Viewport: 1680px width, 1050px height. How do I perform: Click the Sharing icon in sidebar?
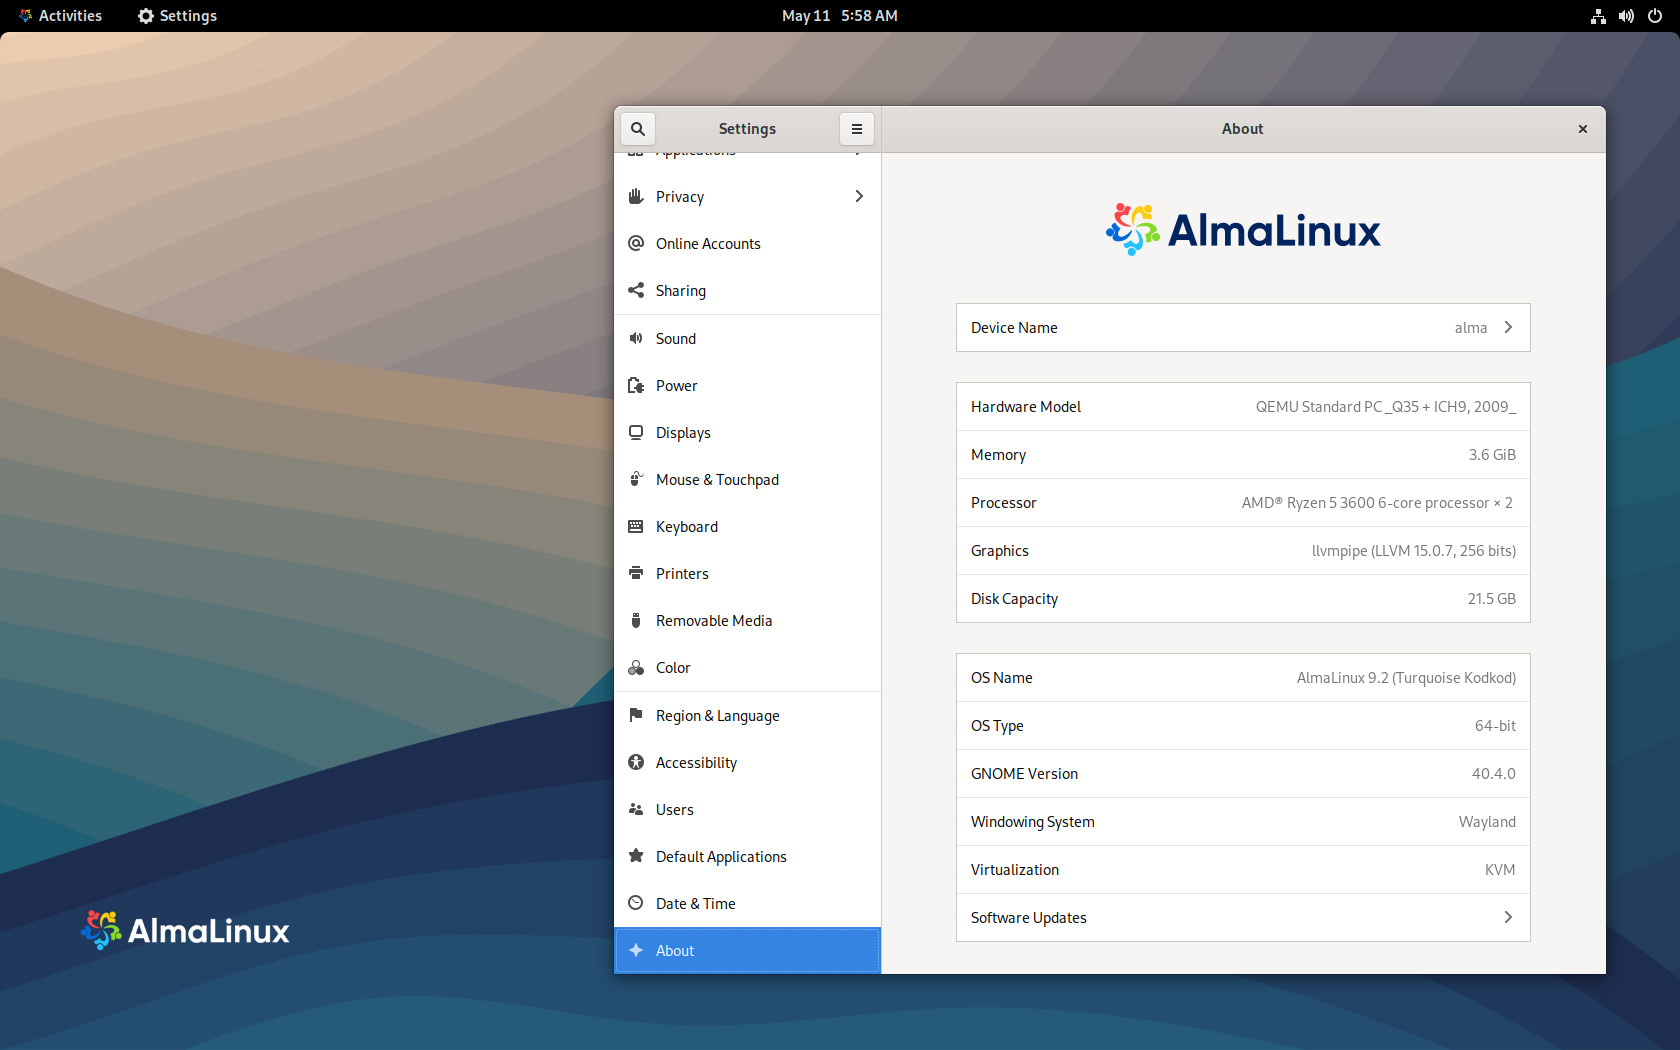click(x=636, y=290)
